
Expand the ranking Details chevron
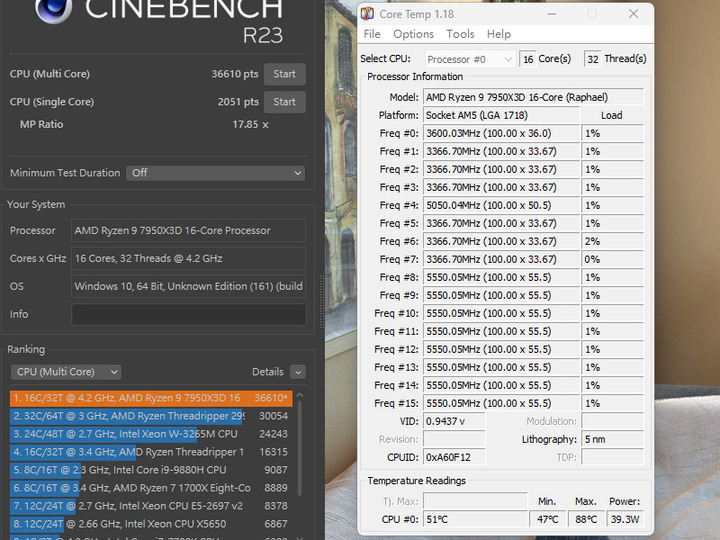pyautogui.click(x=298, y=372)
